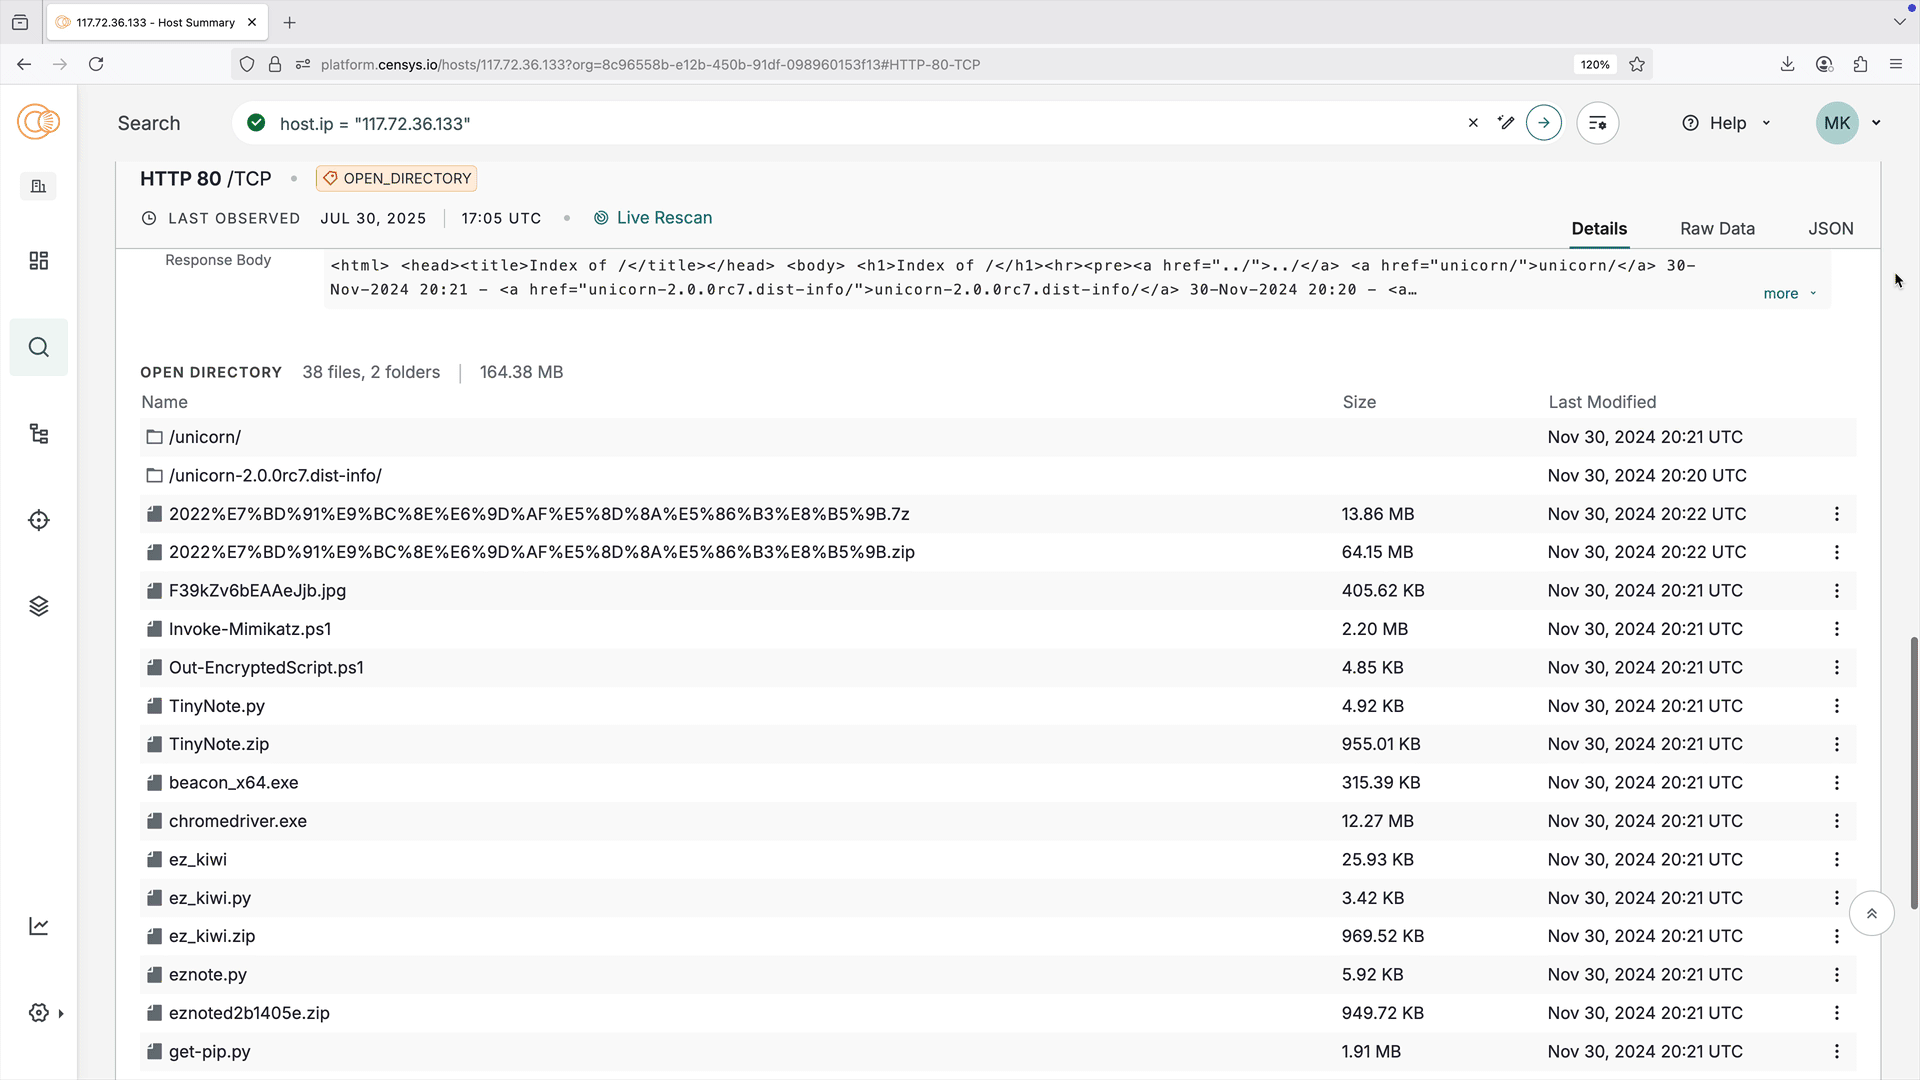Open actions menu for F39kZv6bEAAeJjb.jpg
This screenshot has width=1920, height=1080.
[x=1837, y=591]
